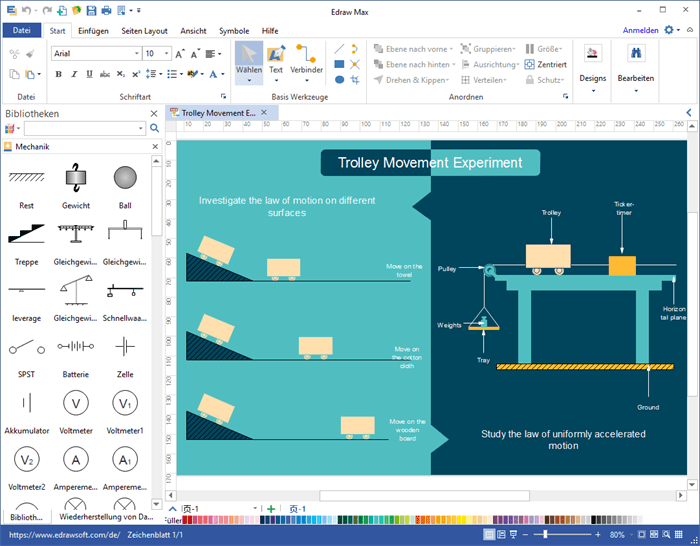Viewport: 700px width, 546px height.
Task: Click the zoom out minus button
Action: [525, 534]
